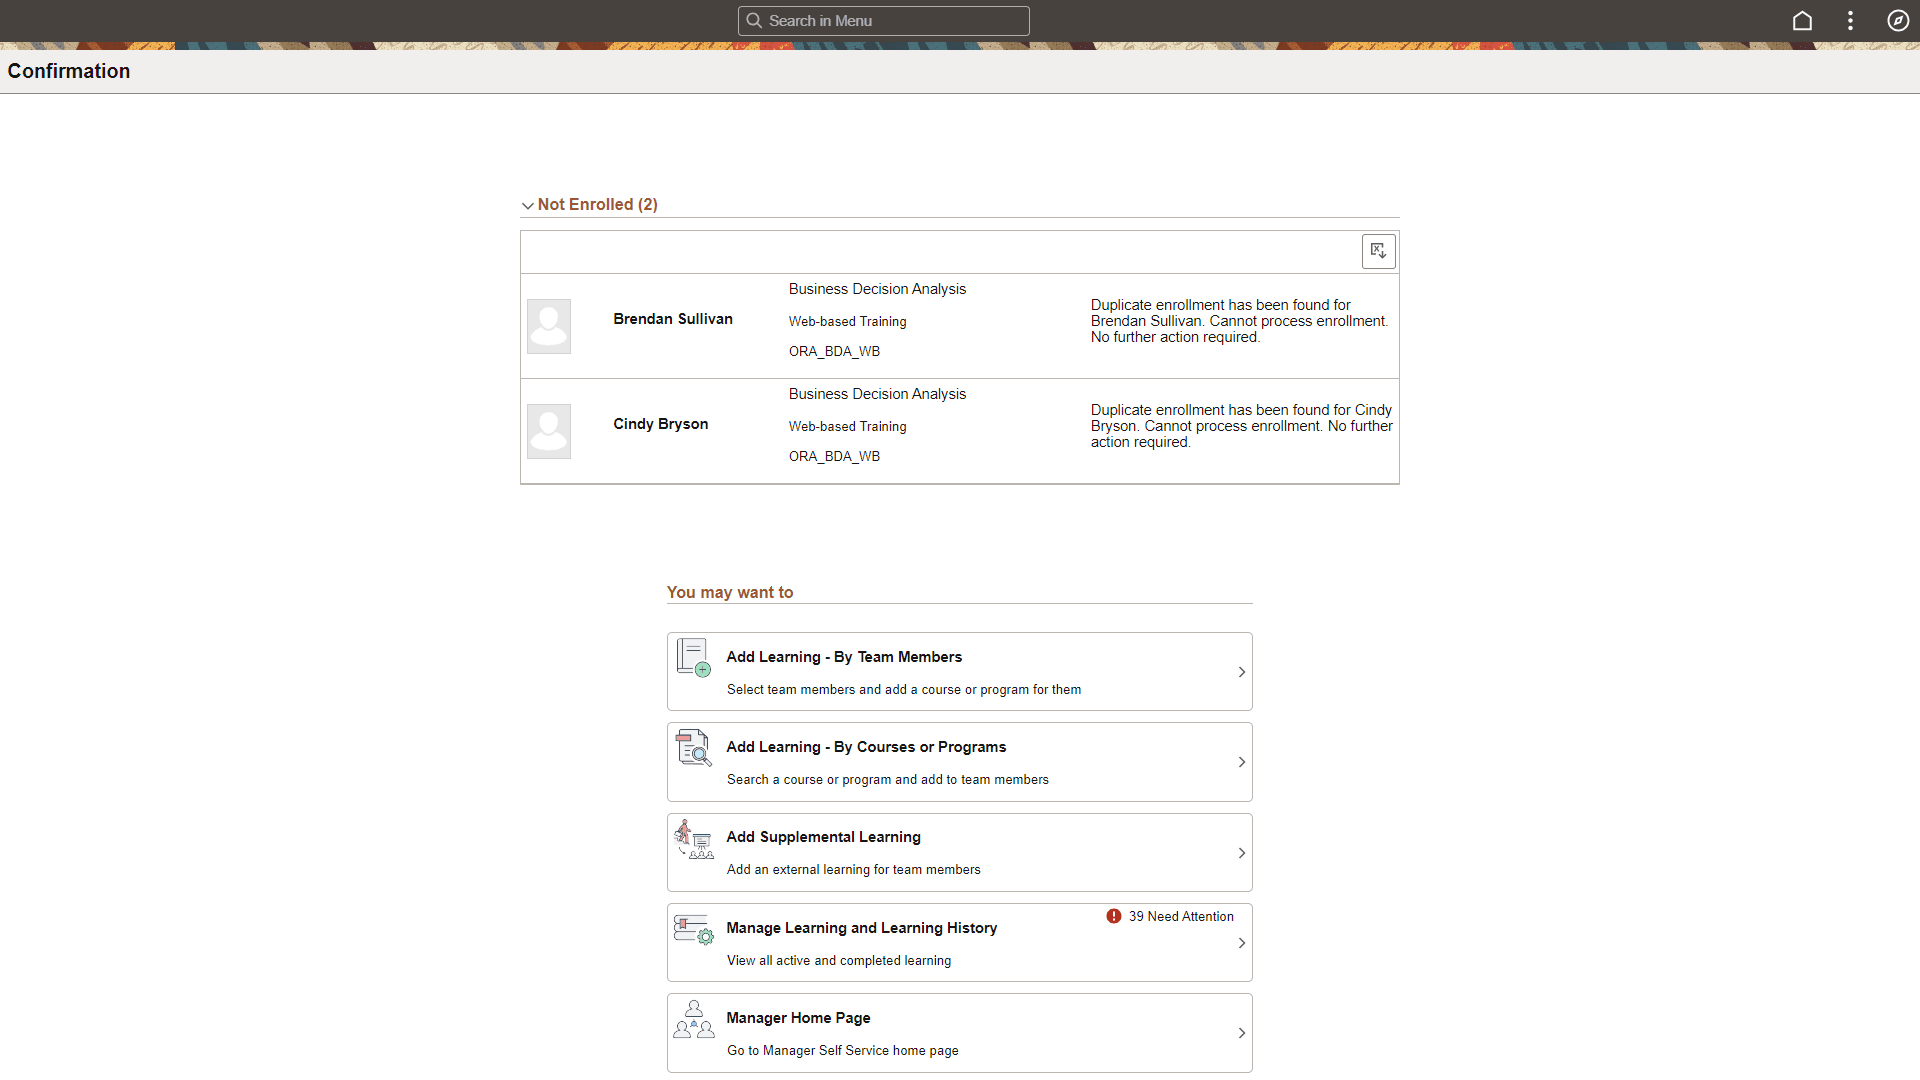
Task: Click Brendan Sullivan's profile photo placeholder
Action: [x=548, y=325]
